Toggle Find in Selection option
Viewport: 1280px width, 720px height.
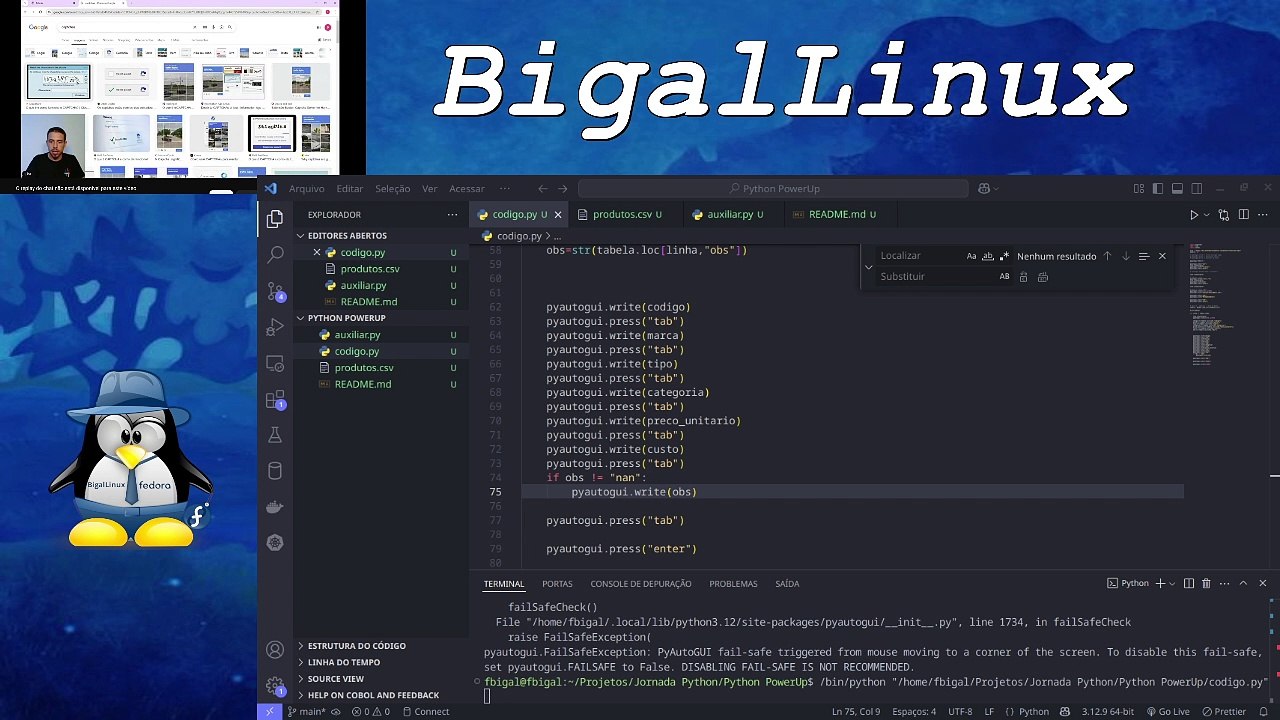pos(1144,256)
